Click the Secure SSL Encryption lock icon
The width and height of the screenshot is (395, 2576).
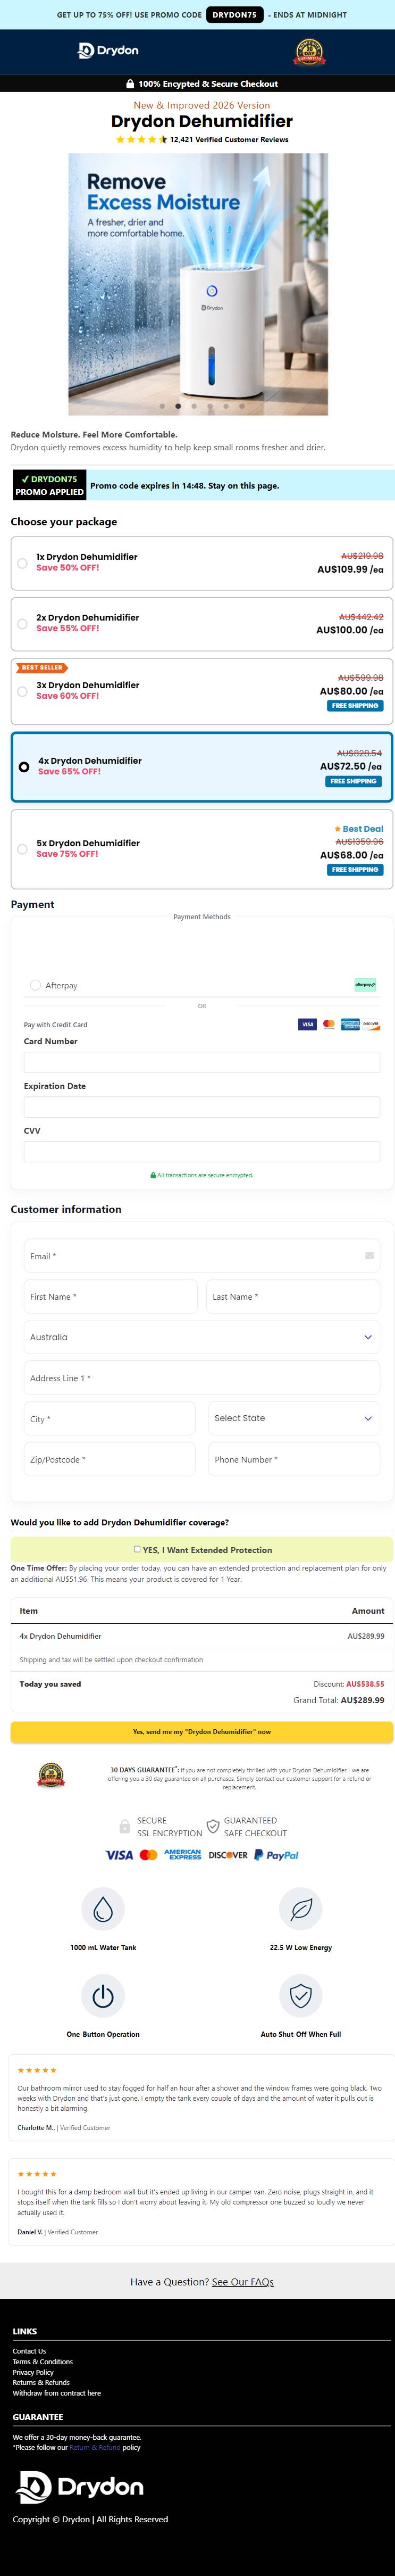(124, 1827)
